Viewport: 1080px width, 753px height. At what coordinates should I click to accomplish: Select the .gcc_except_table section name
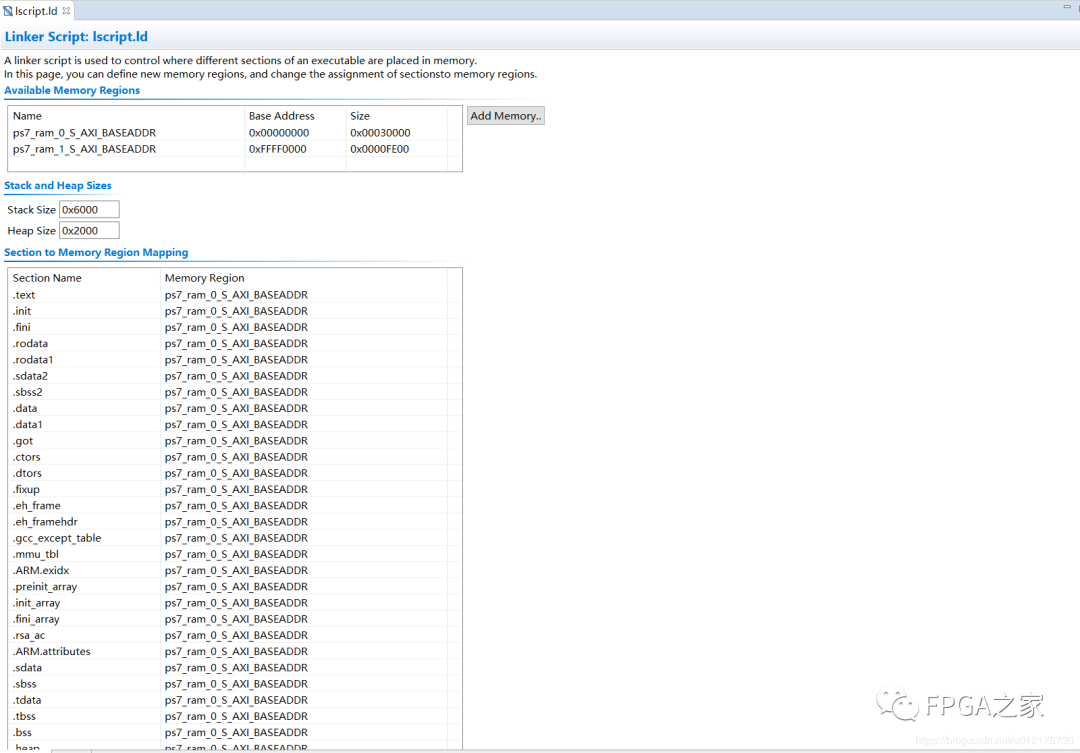tap(57, 538)
